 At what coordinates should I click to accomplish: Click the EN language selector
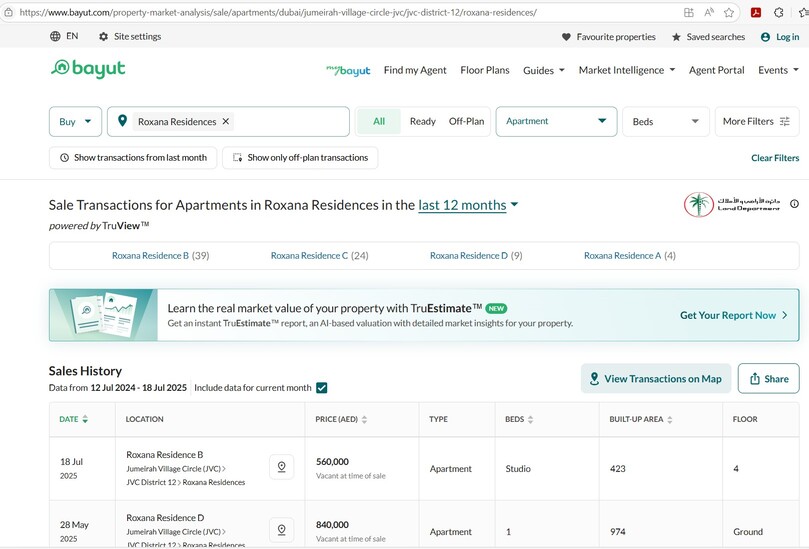pos(72,36)
